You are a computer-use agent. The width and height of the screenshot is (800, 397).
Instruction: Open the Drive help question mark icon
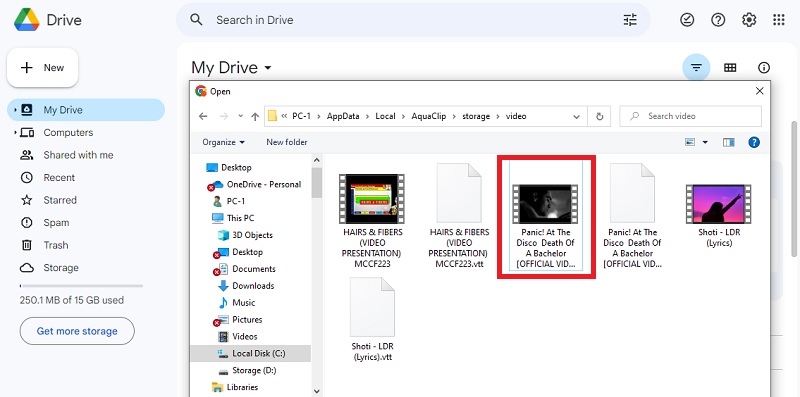point(718,20)
